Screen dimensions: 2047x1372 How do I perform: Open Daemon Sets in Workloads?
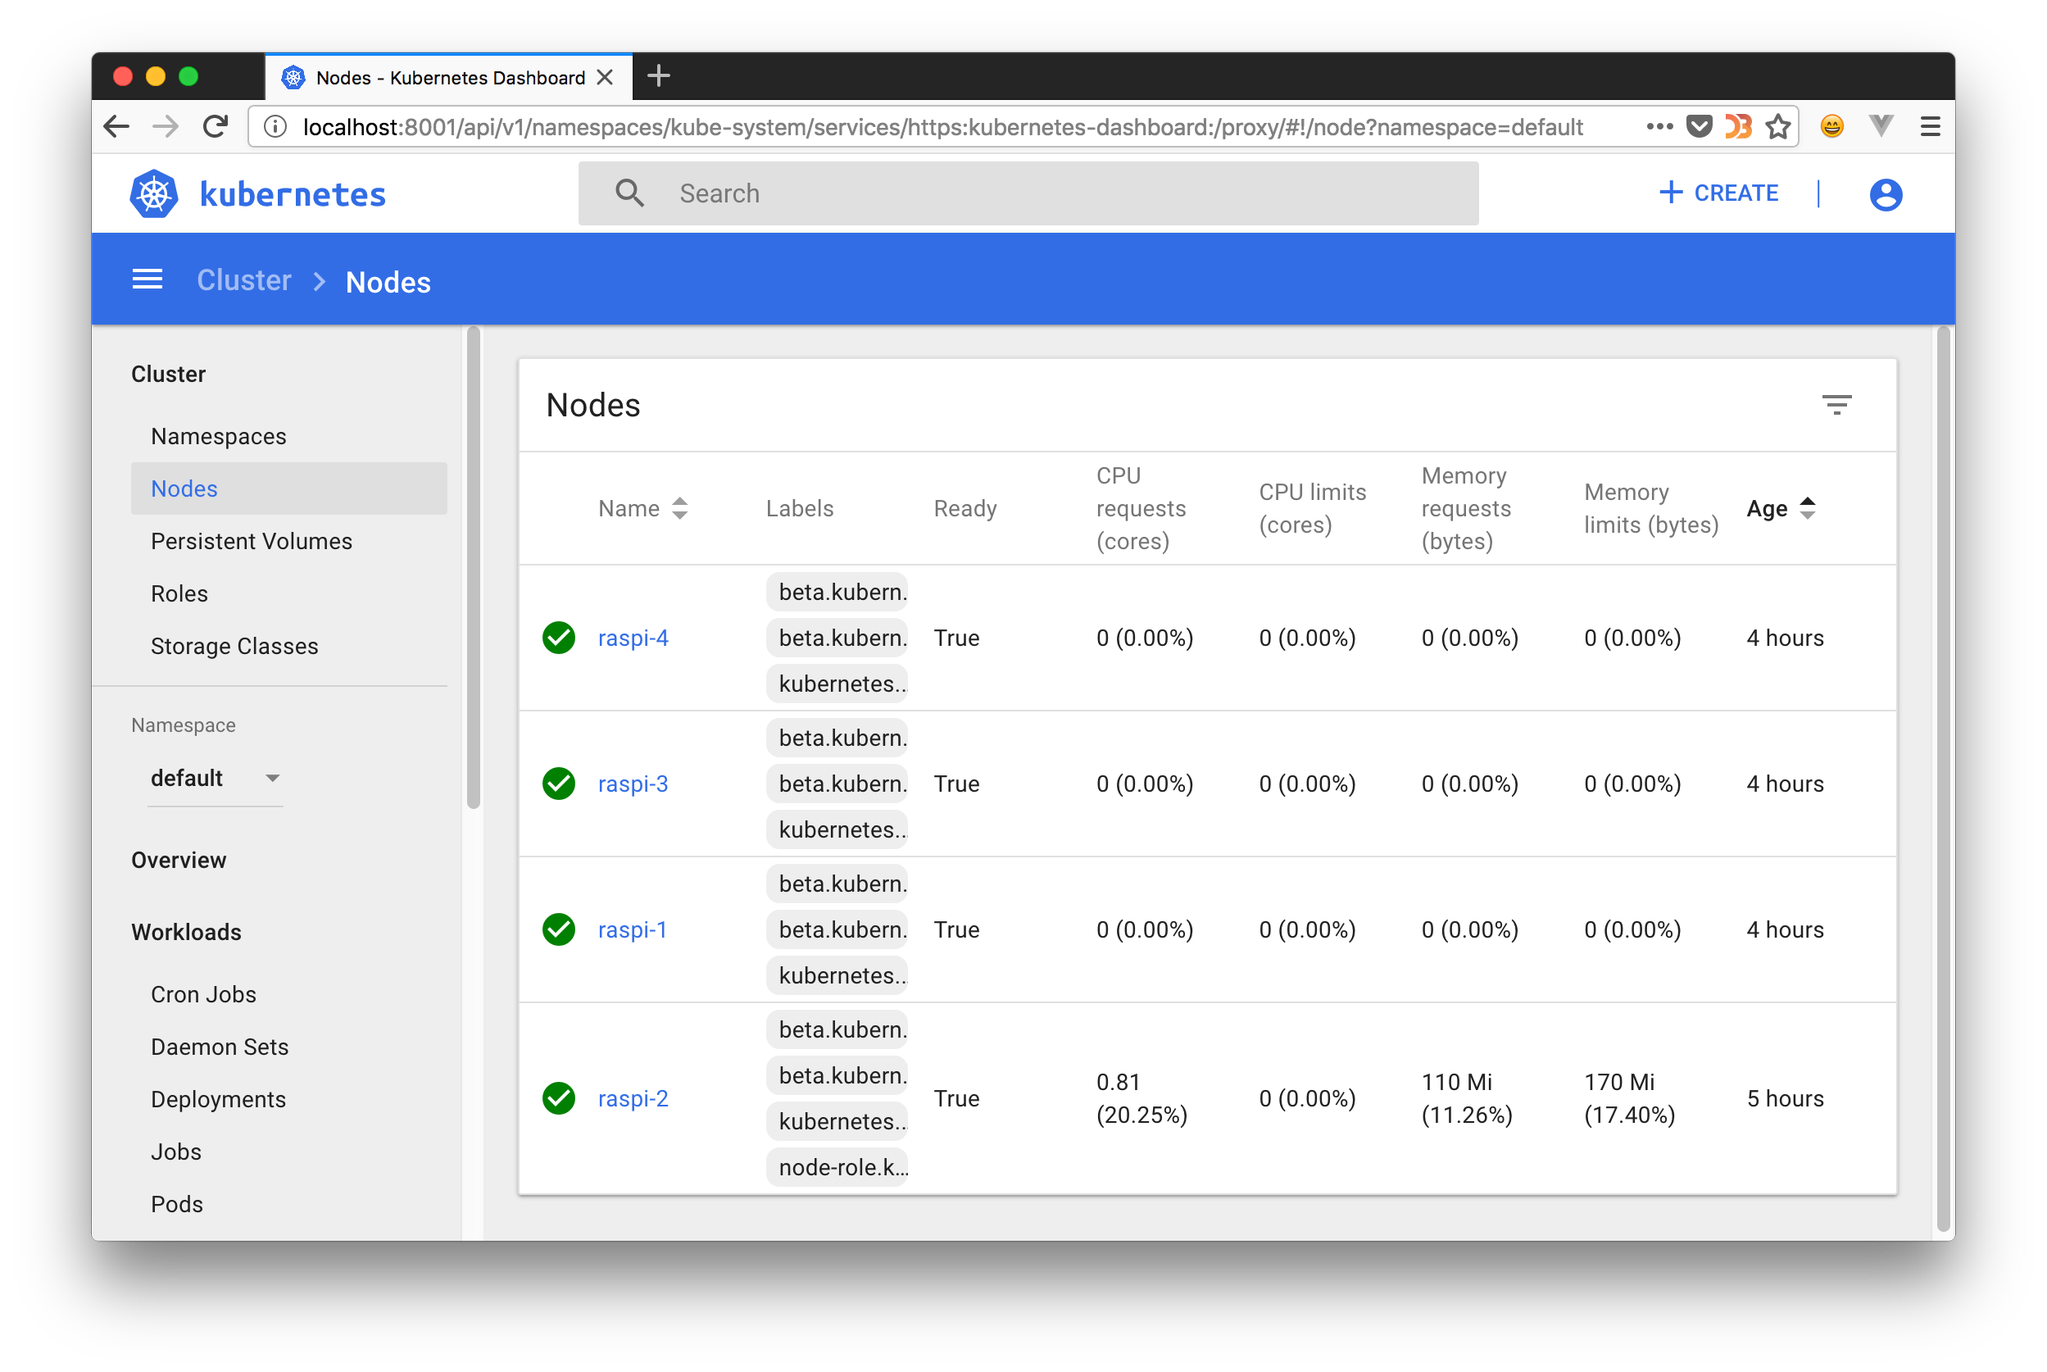pos(219,1046)
